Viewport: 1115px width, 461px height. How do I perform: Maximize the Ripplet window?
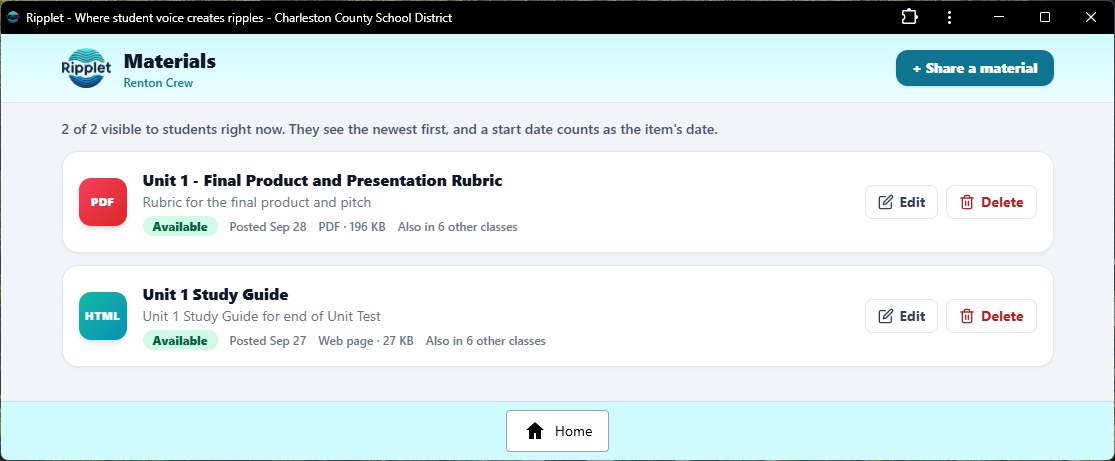(1045, 17)
